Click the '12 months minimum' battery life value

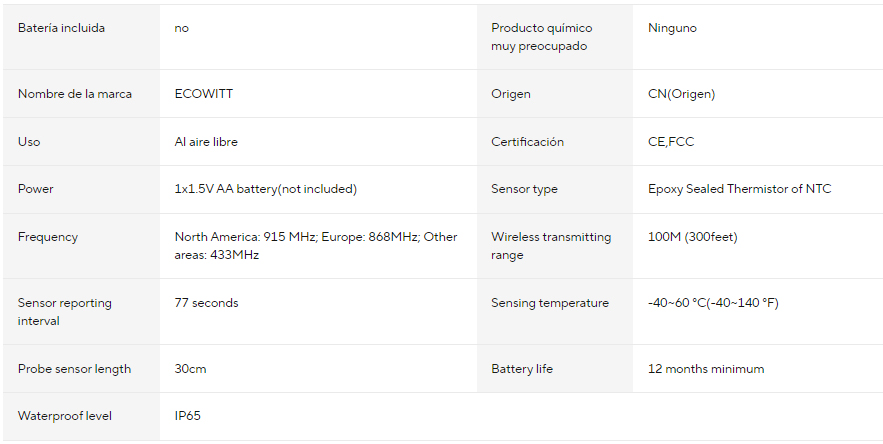pyautogui.click(x=706, y=369)
